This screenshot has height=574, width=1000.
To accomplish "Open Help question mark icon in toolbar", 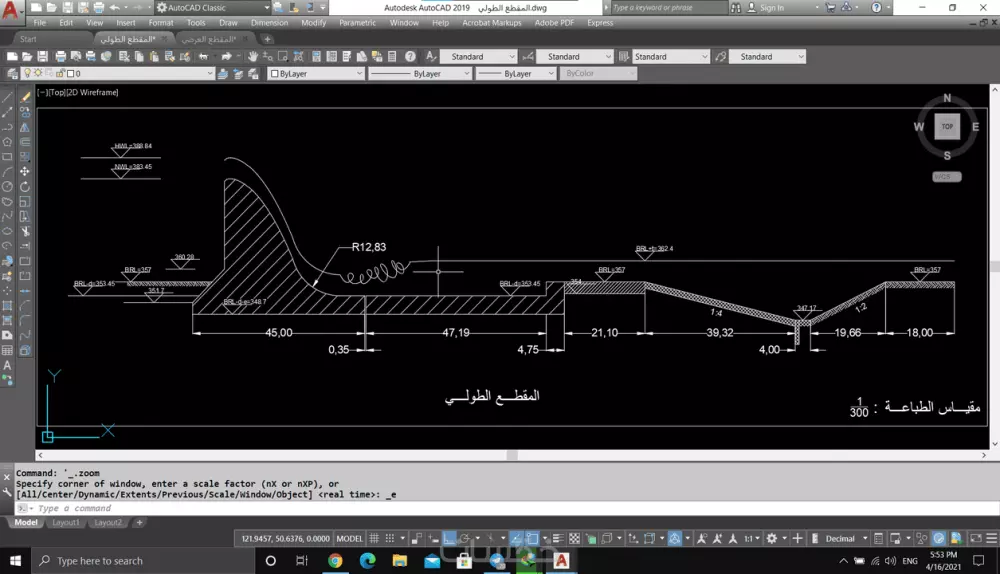I will tap(410, 57).
